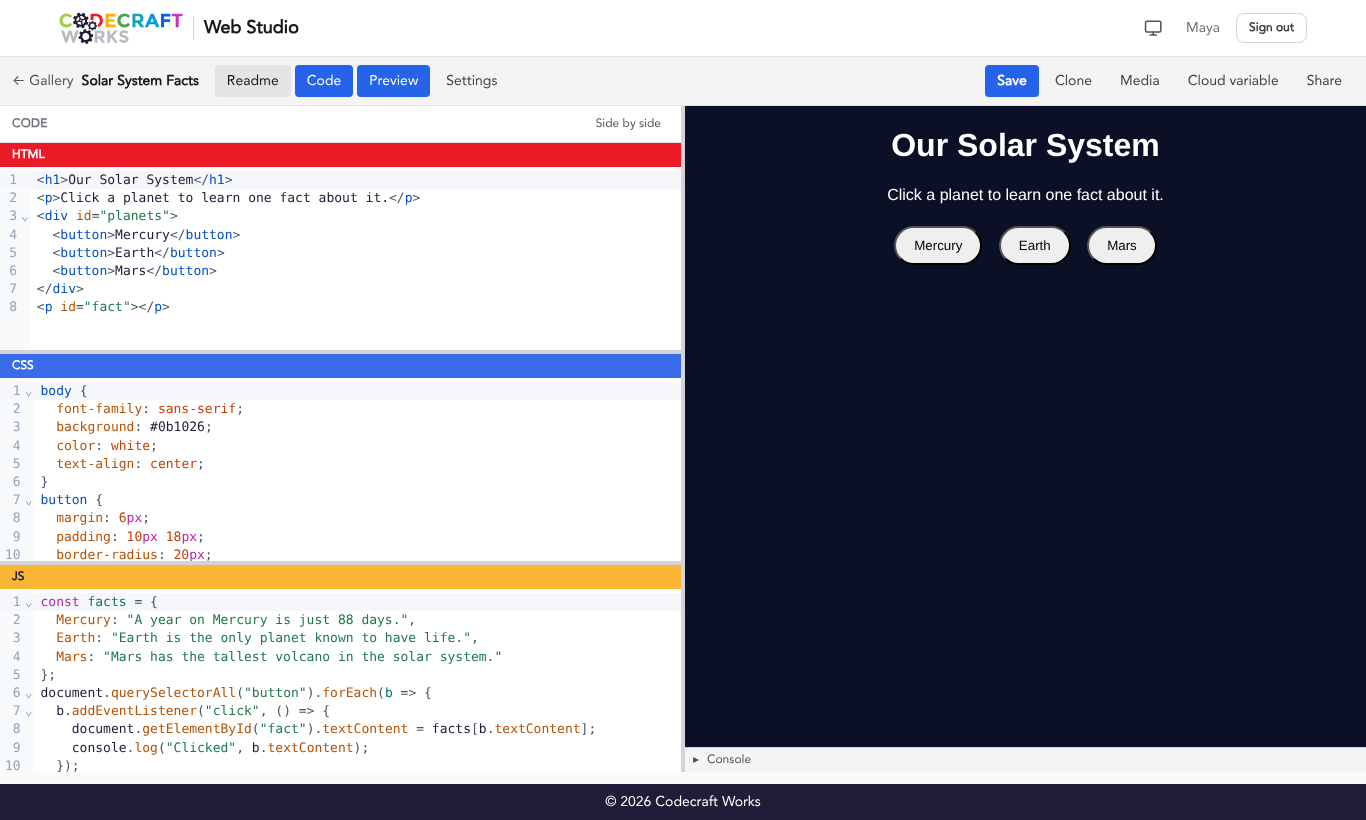Toggle the Side by side layout
1366x820 pixels.
[628, 124]
